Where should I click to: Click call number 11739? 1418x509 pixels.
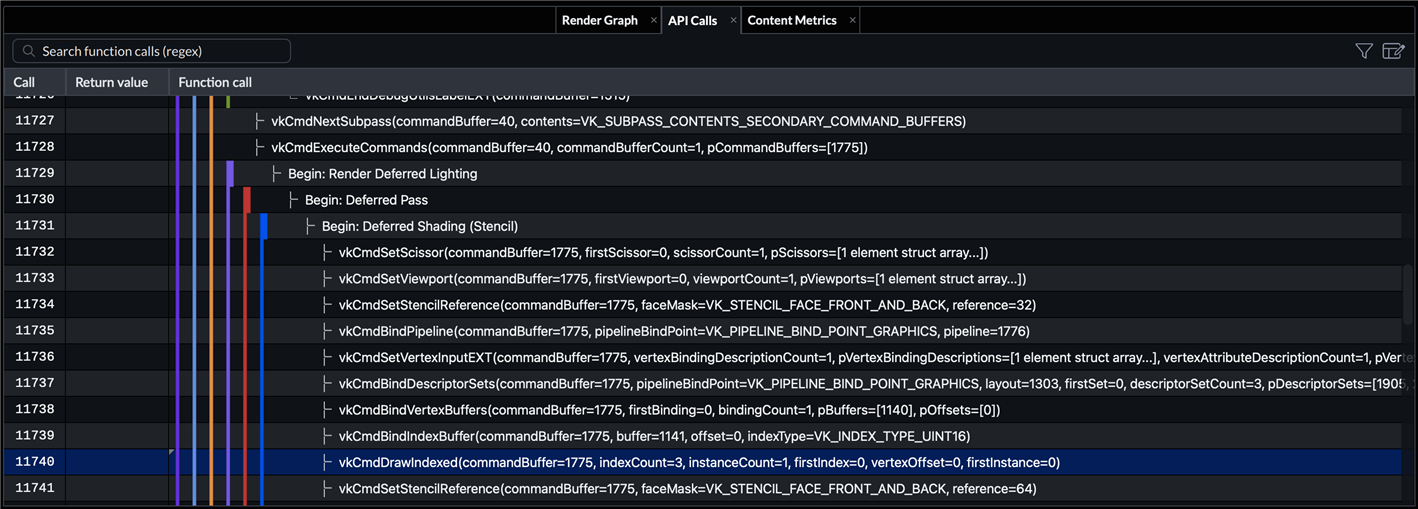(x=34, y=436)
